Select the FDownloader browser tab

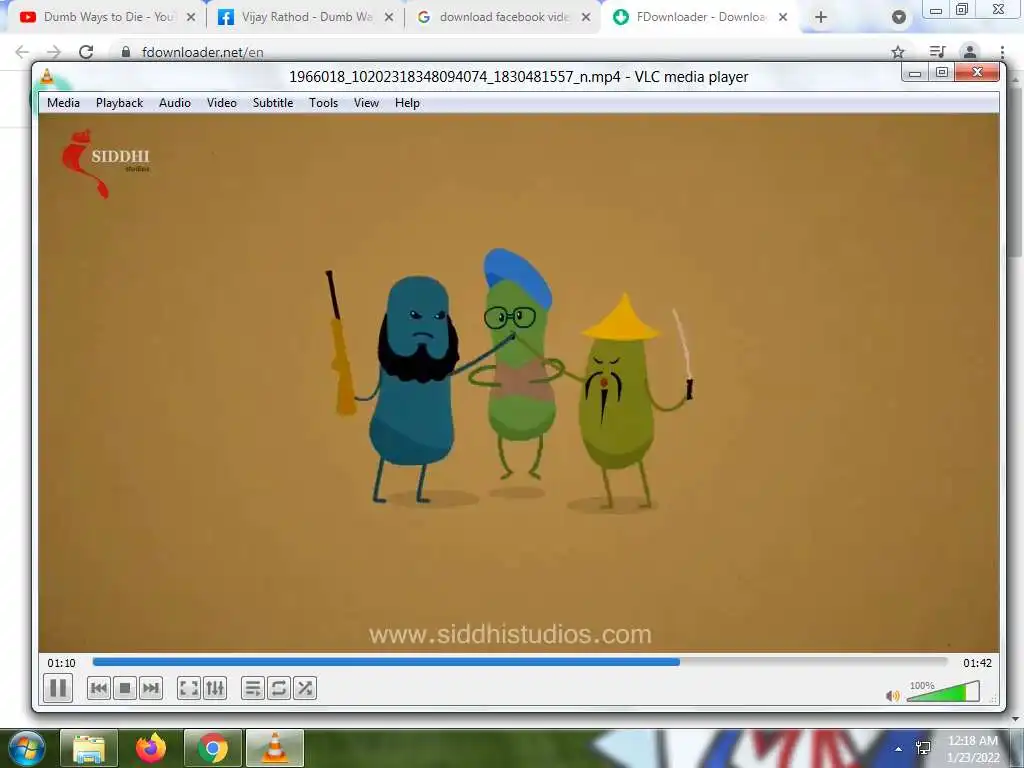[700, 17]
